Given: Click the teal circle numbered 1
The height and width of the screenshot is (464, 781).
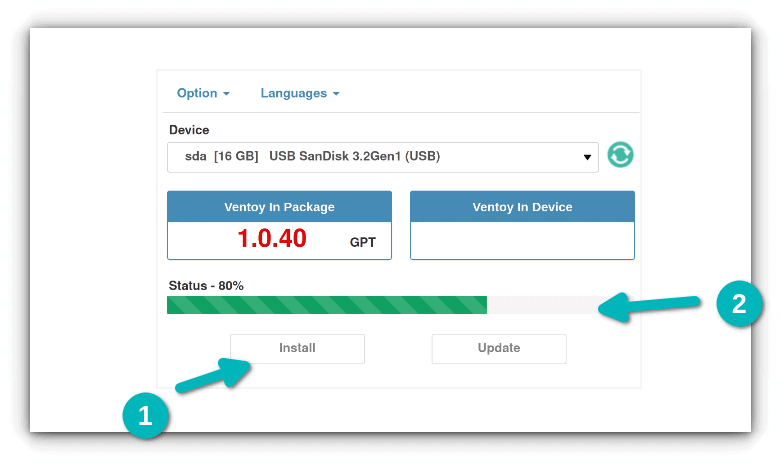Looking at the screenshot, I should (x=146, y=416).
